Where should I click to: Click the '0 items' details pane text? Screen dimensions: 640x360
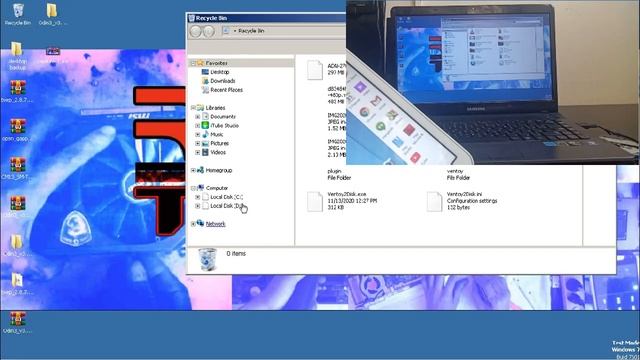[x=236, y=254]
